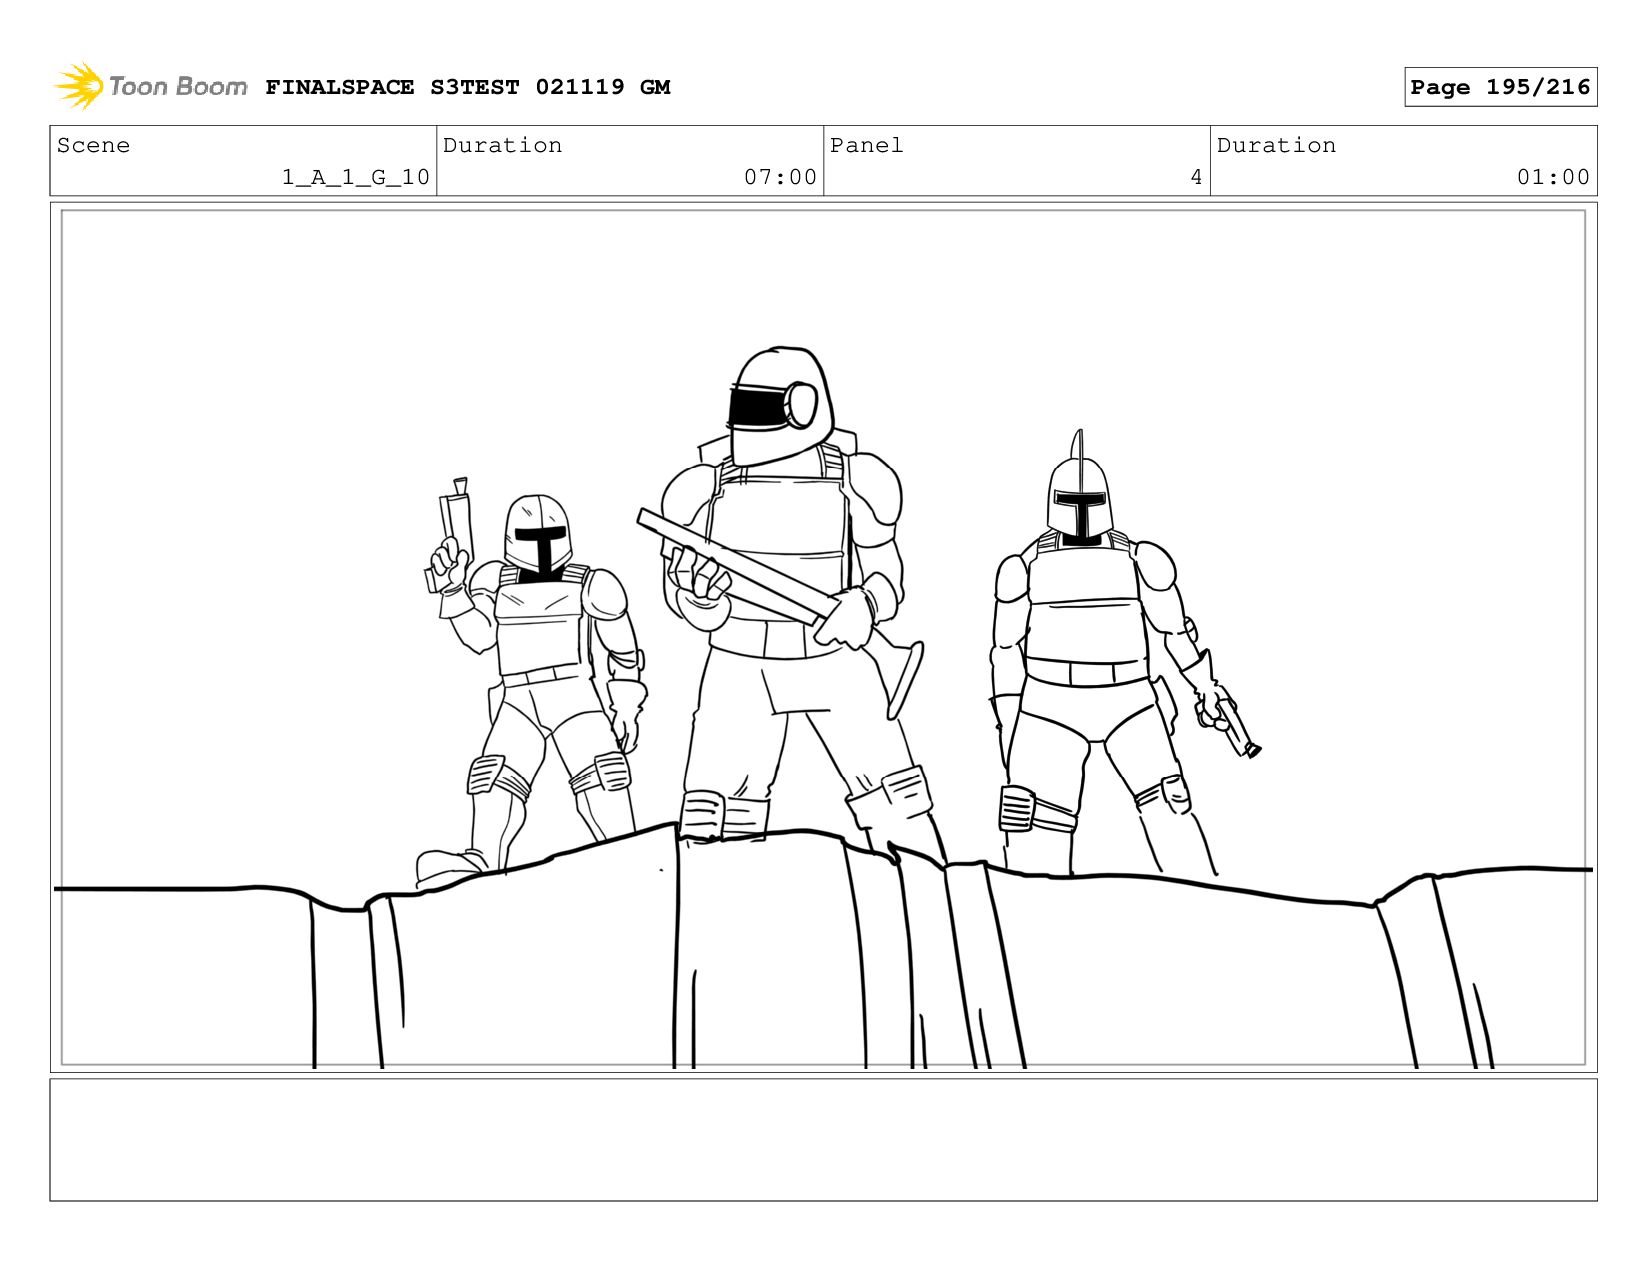Click the empty notes box below the panel
The width and height of the screenshot is (1648, 1276).
(x=823, y=1139)
